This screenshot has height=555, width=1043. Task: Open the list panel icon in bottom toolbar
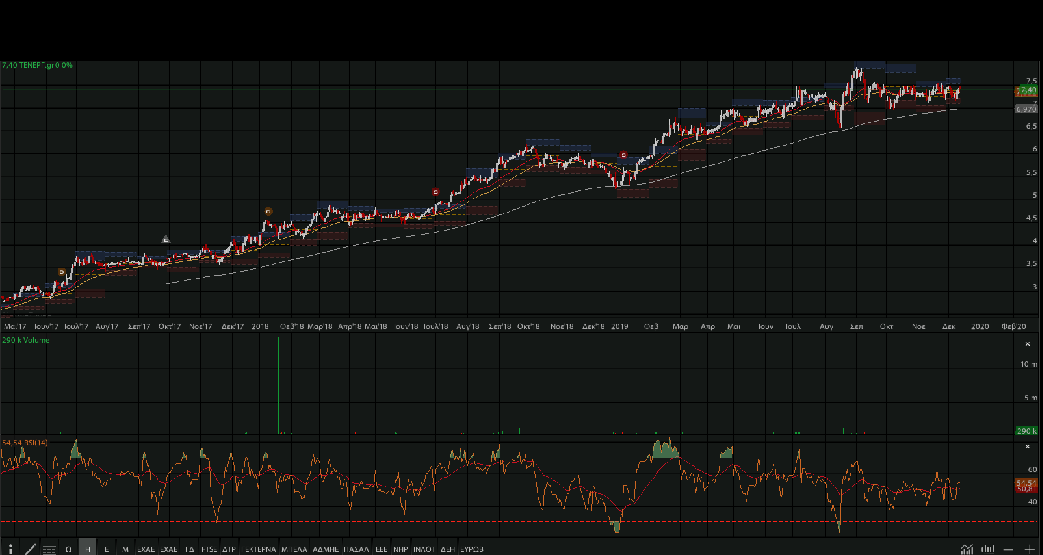[48, 549]
